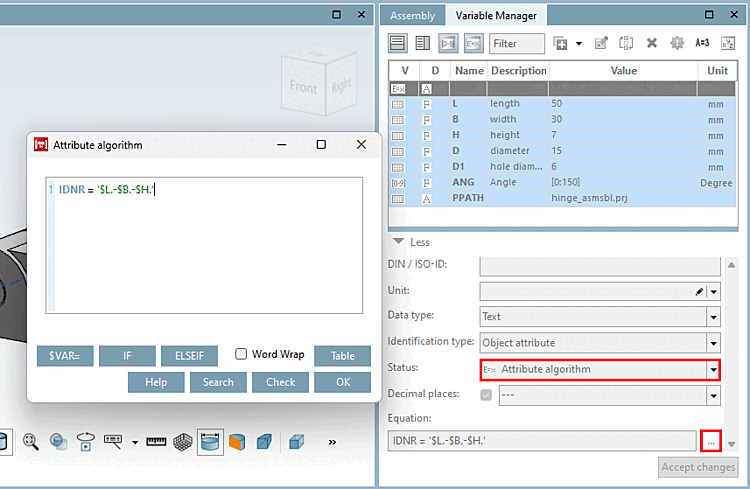This screenshot has height=489, width=750.
Task: Click the Accept changes button
Action: tap(698, 467)
